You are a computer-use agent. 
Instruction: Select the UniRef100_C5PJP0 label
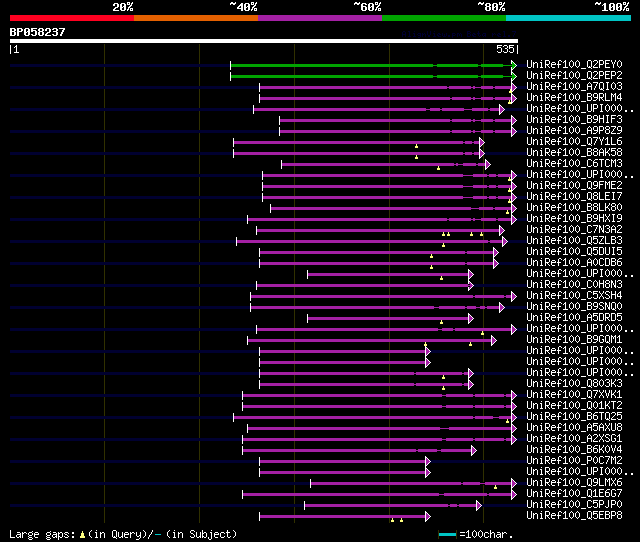tap(574, 505)
